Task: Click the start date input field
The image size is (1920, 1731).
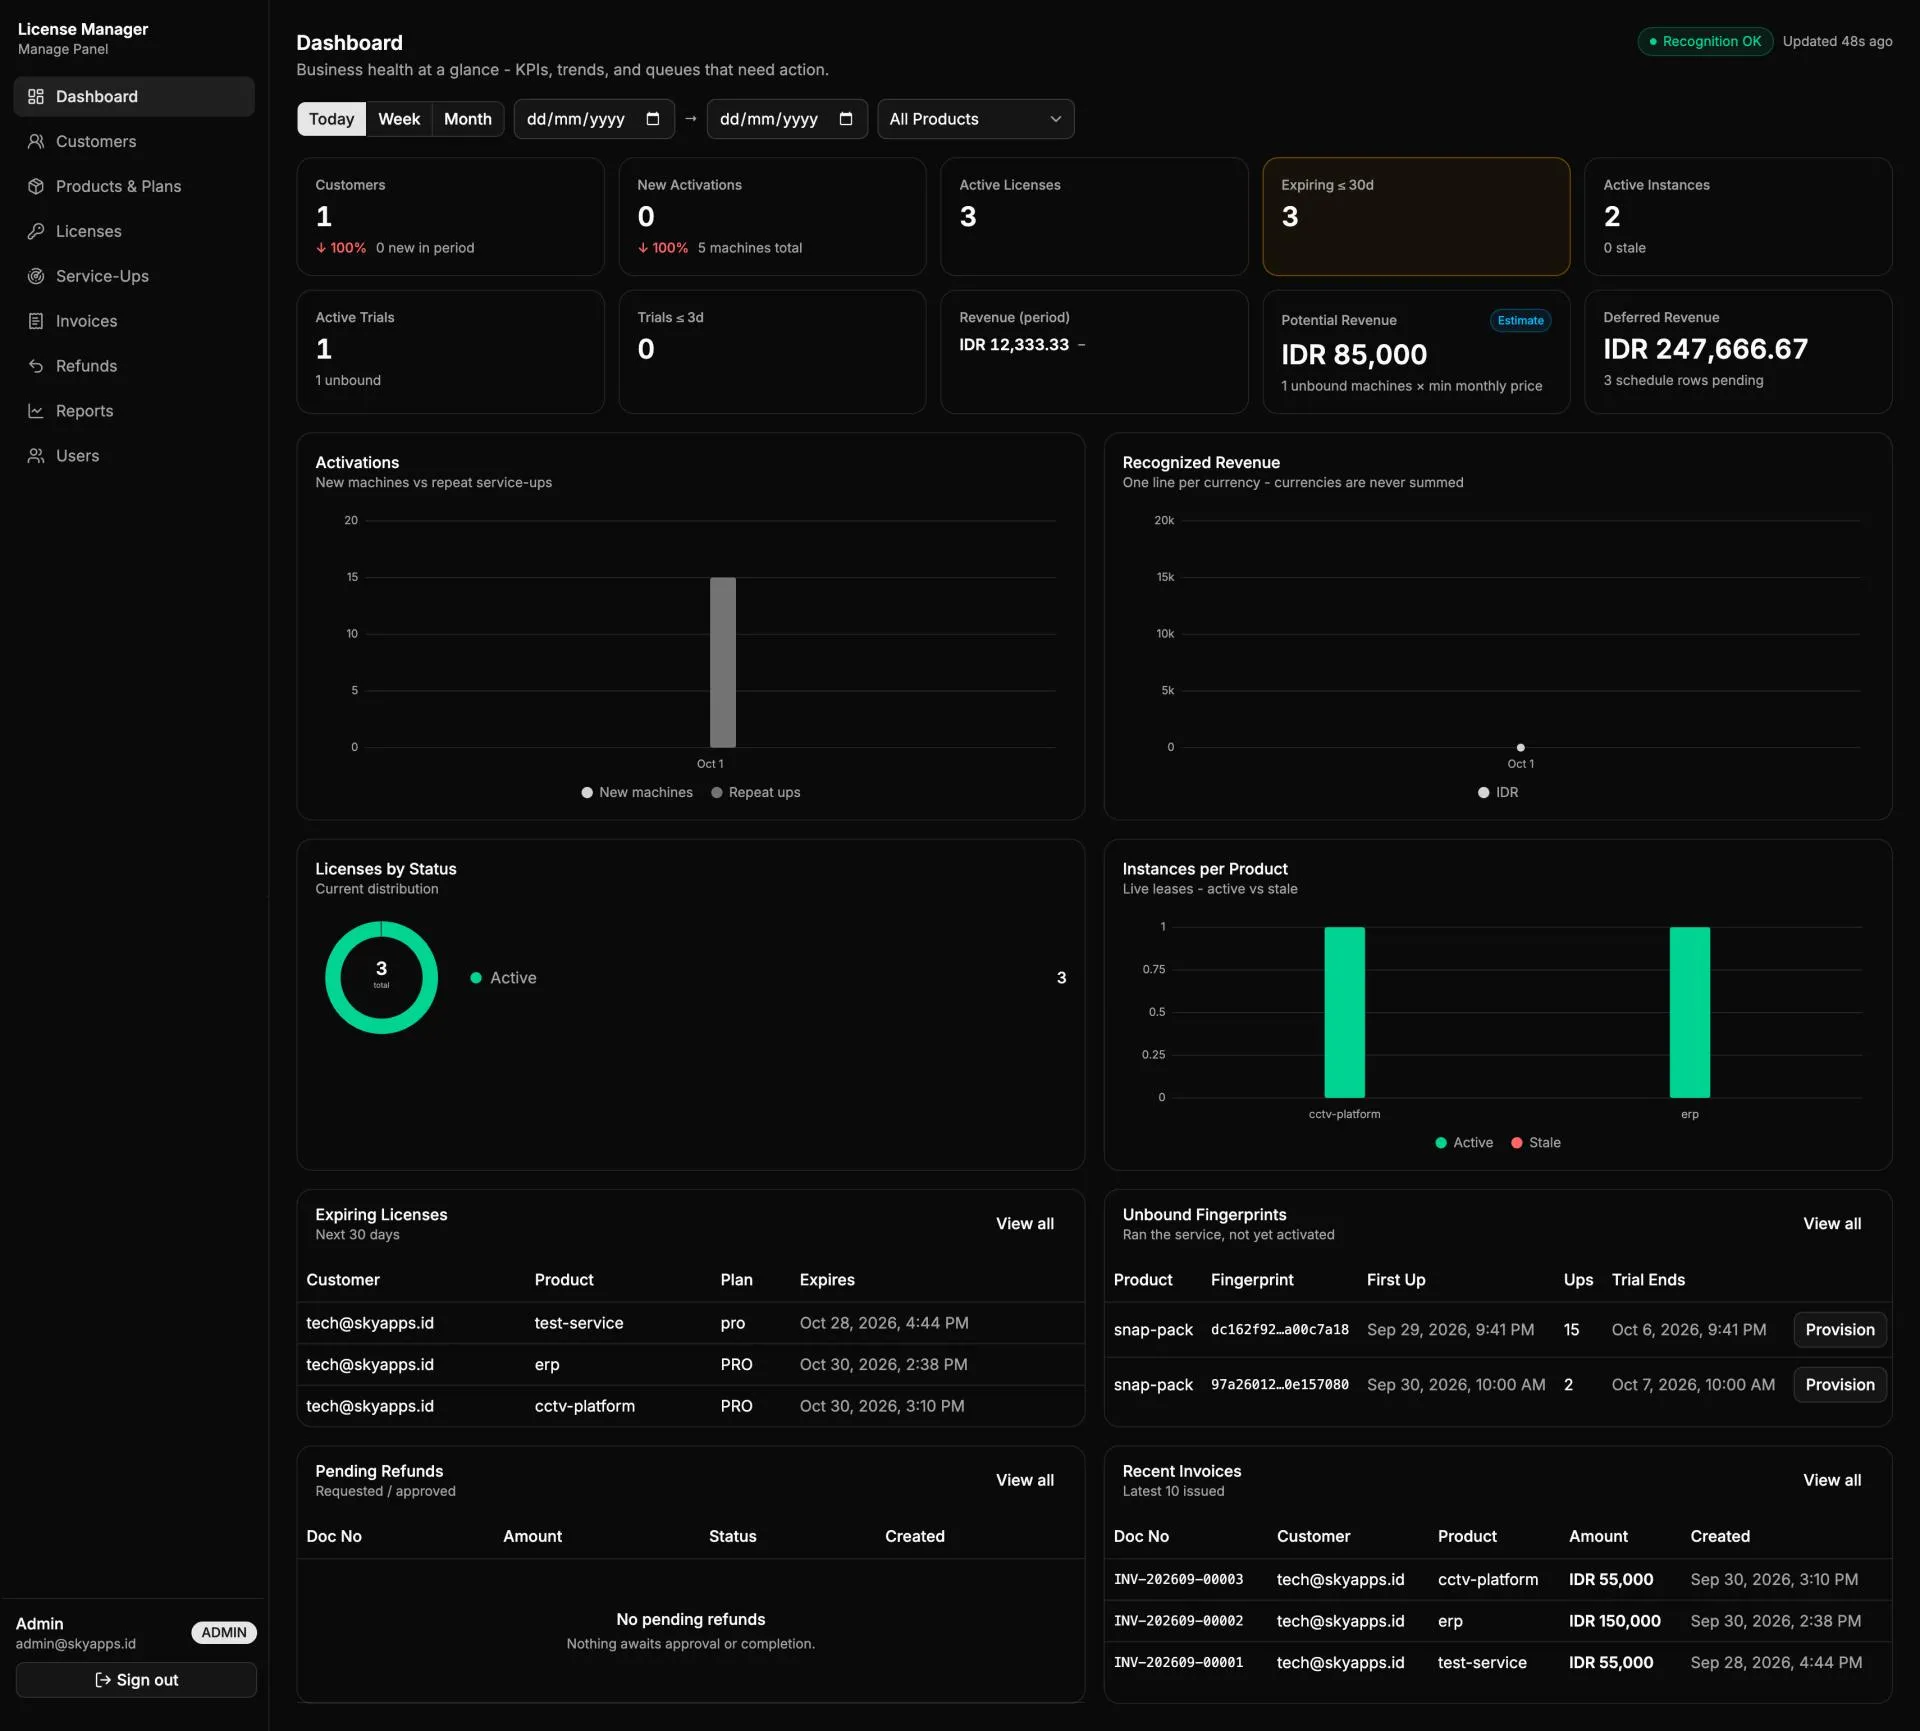Action: [594, 119]
